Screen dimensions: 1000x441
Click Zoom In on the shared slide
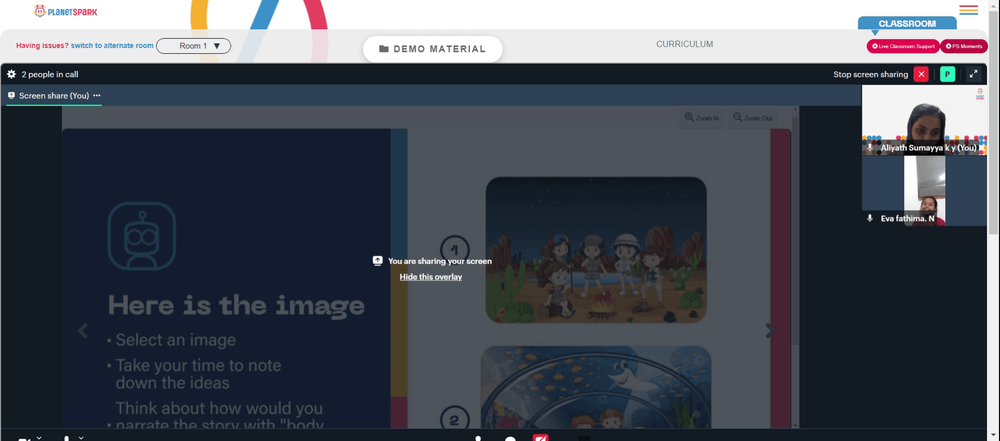click(x=702, y=117)
